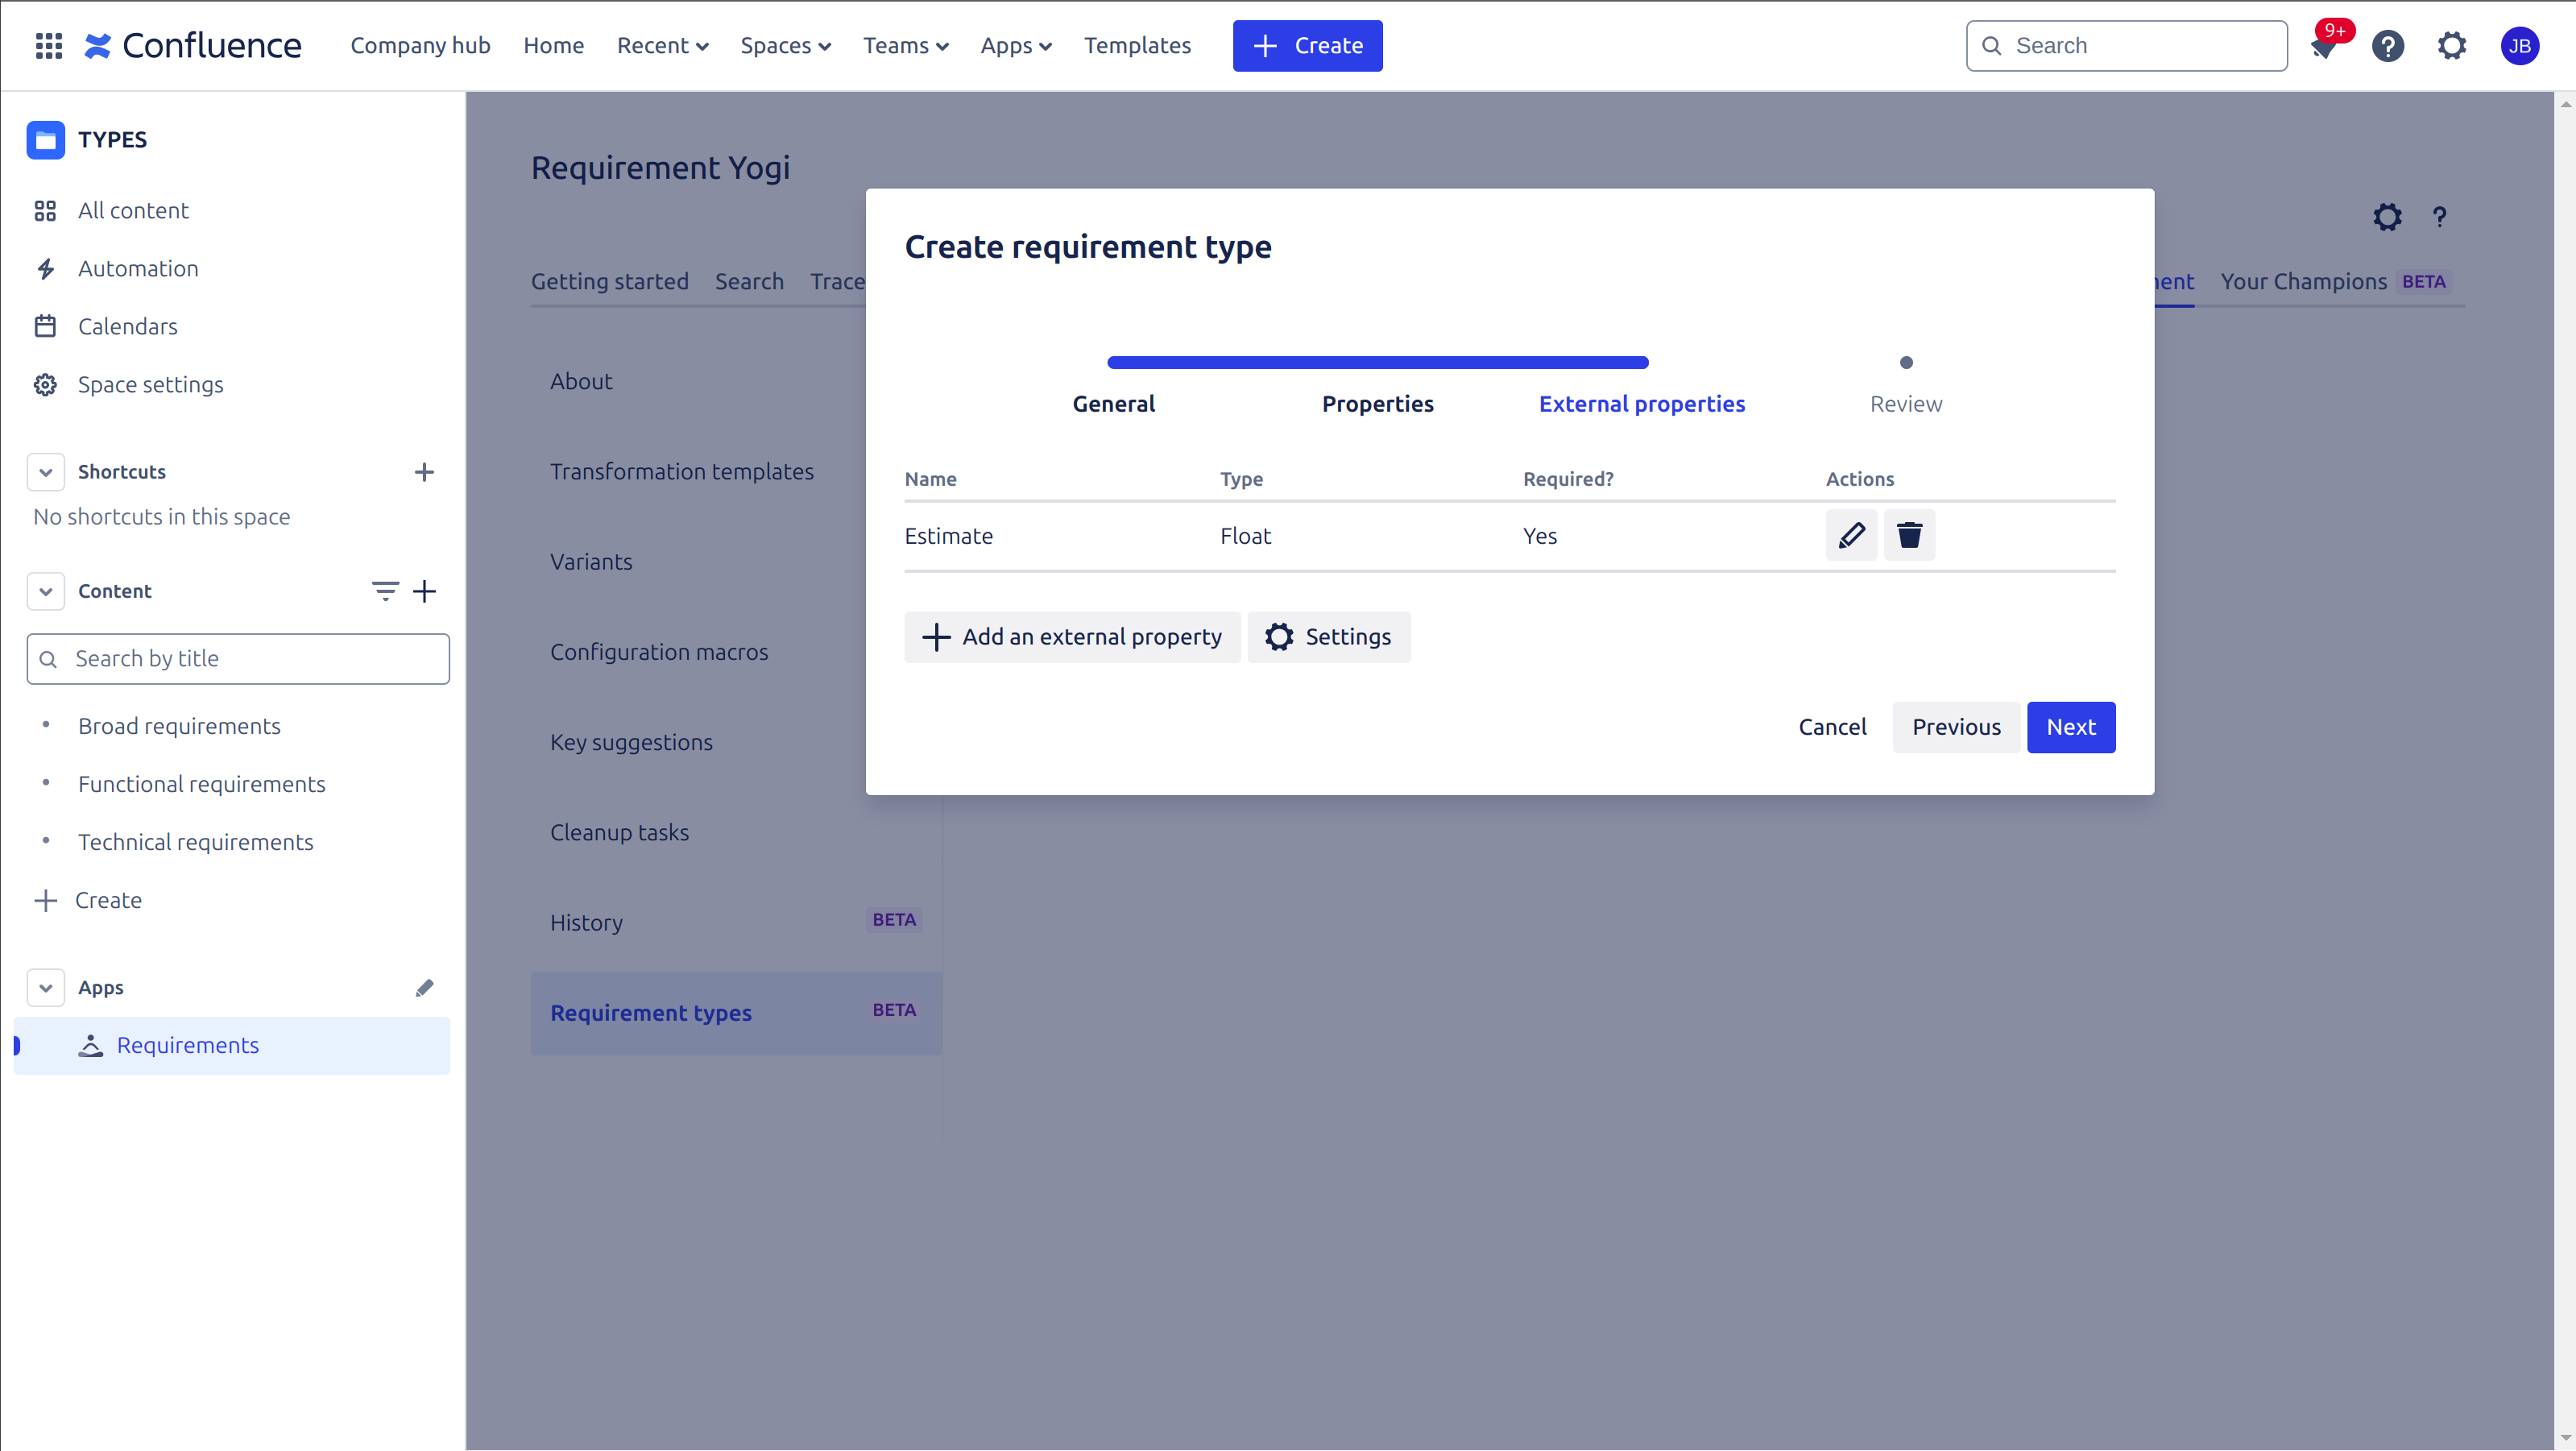Open Space settings in the sidebar
Screen dimensions: 2576x1451
pyautogui.click(x=150, y=385)
